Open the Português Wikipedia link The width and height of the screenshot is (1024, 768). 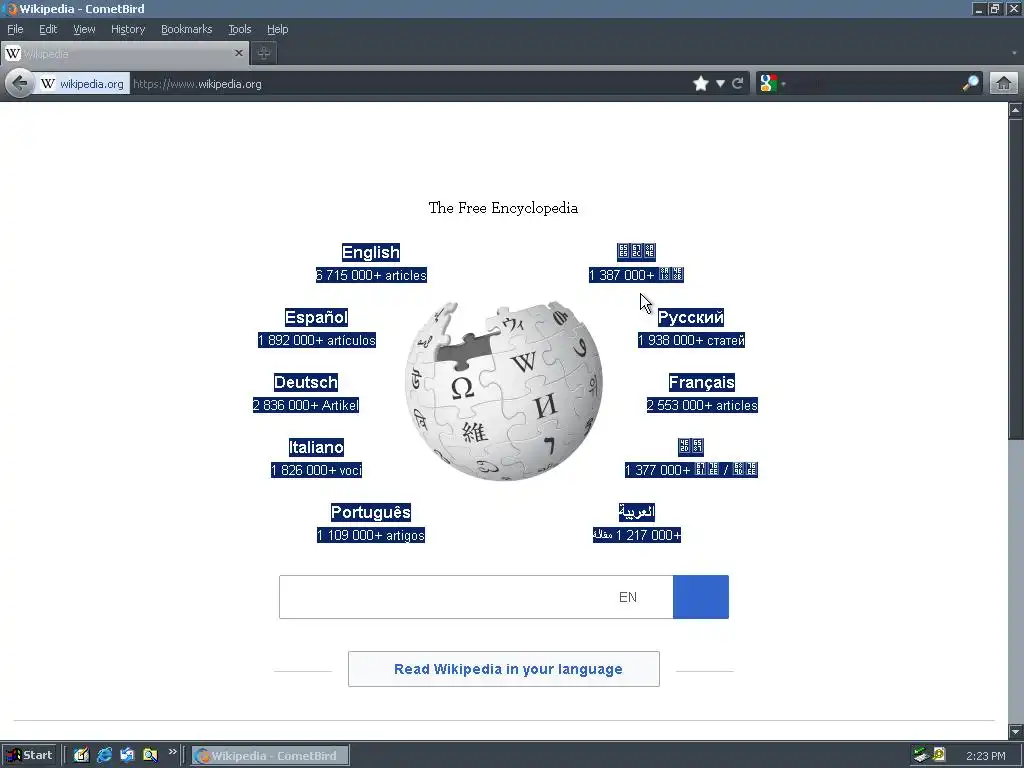[371, 512]
